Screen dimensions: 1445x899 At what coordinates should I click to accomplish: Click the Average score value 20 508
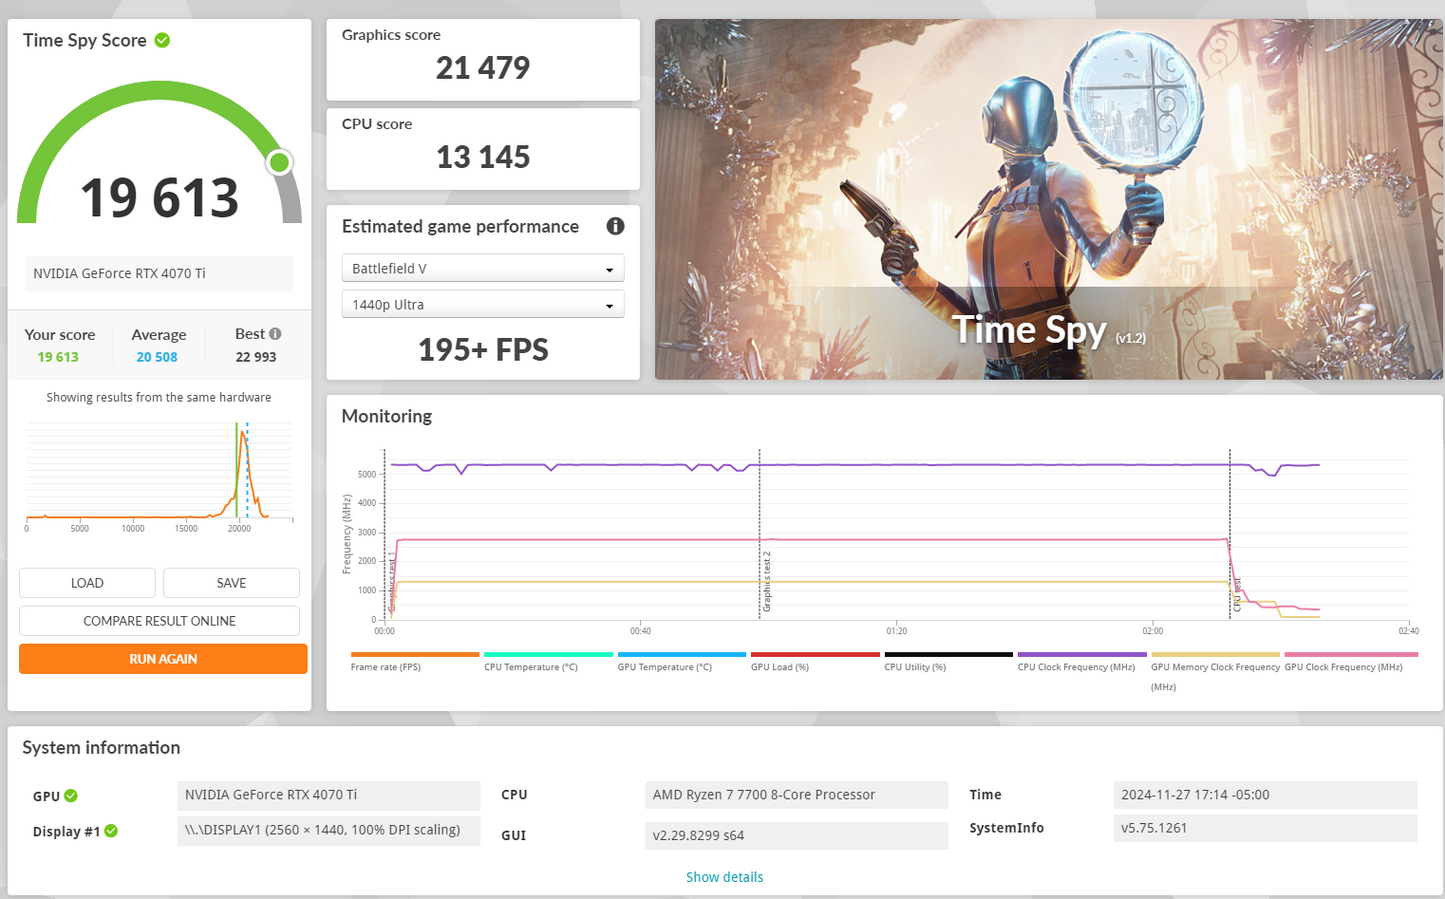pyautogui.click(x=157, y=357)
